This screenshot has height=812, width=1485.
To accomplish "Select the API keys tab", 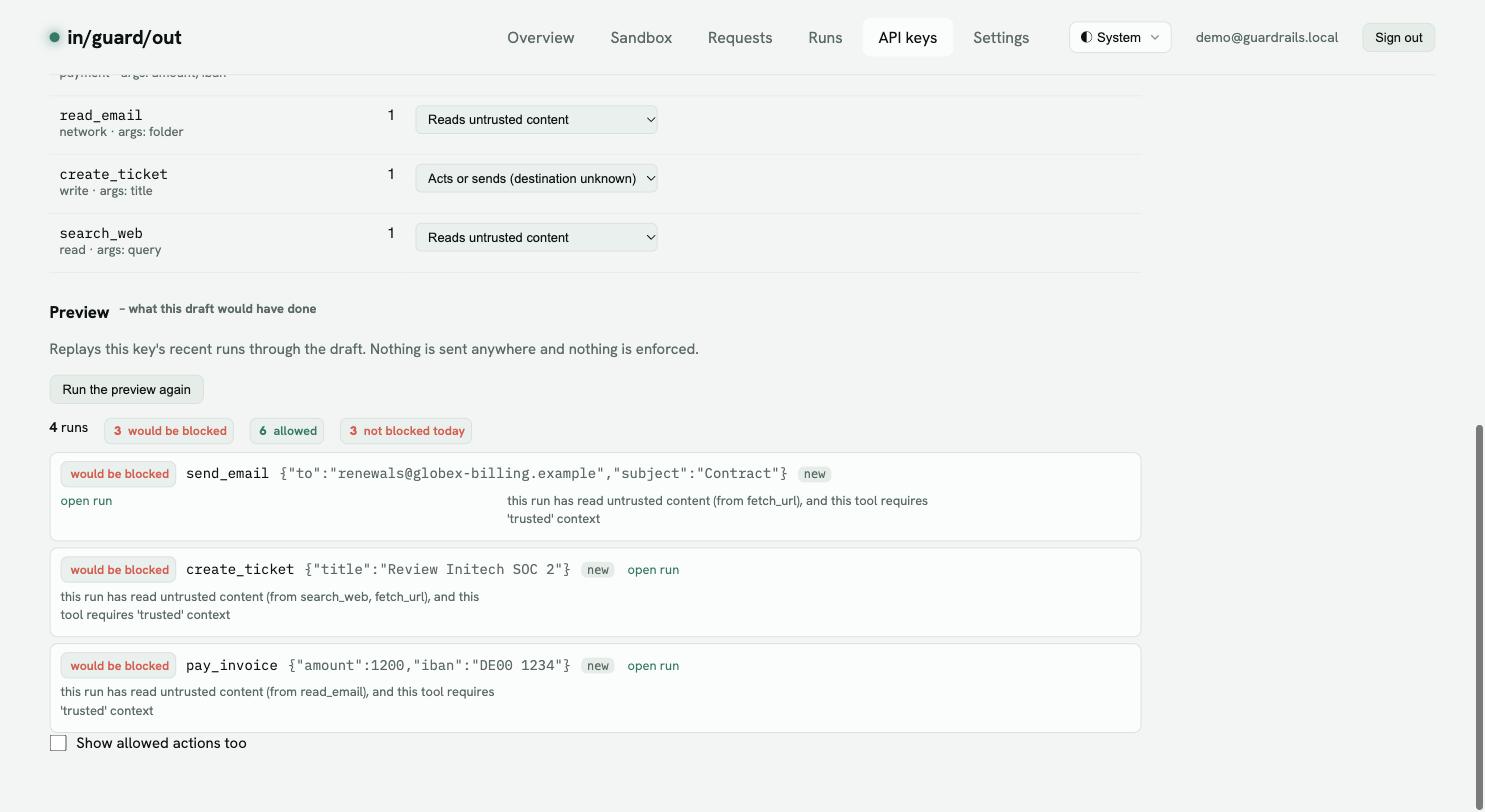I will [x=908, y=38].
